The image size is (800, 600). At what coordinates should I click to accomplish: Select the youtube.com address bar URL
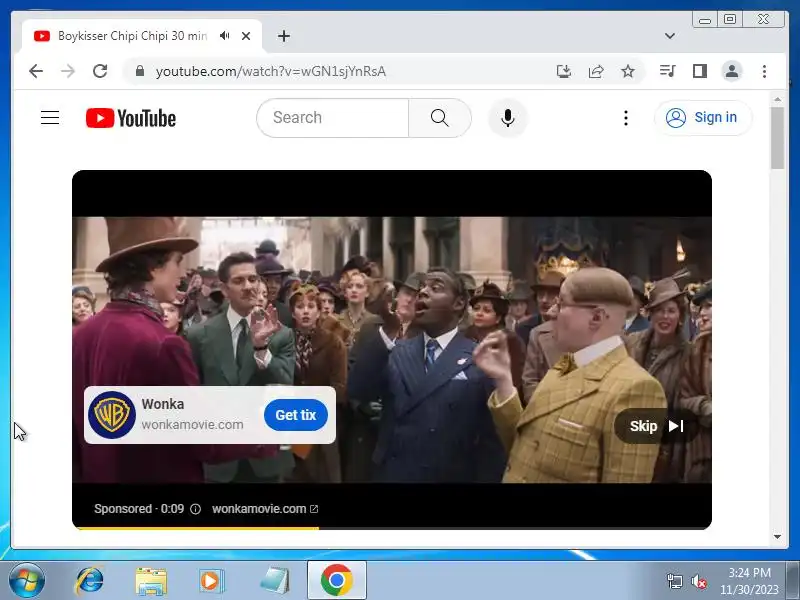click(x=270, y=71)
